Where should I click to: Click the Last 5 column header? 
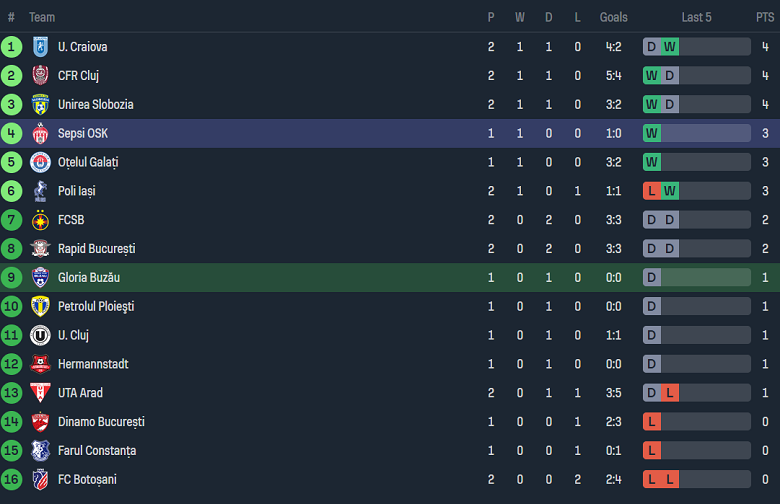point(696,17)
